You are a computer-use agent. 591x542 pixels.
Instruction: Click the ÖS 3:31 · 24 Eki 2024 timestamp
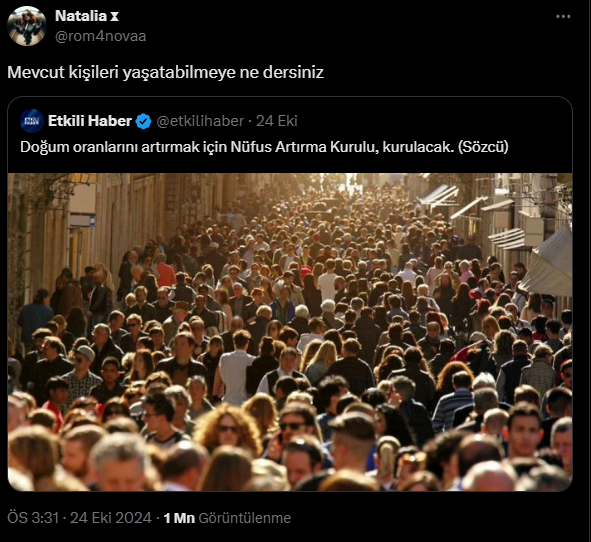point(80,518)
